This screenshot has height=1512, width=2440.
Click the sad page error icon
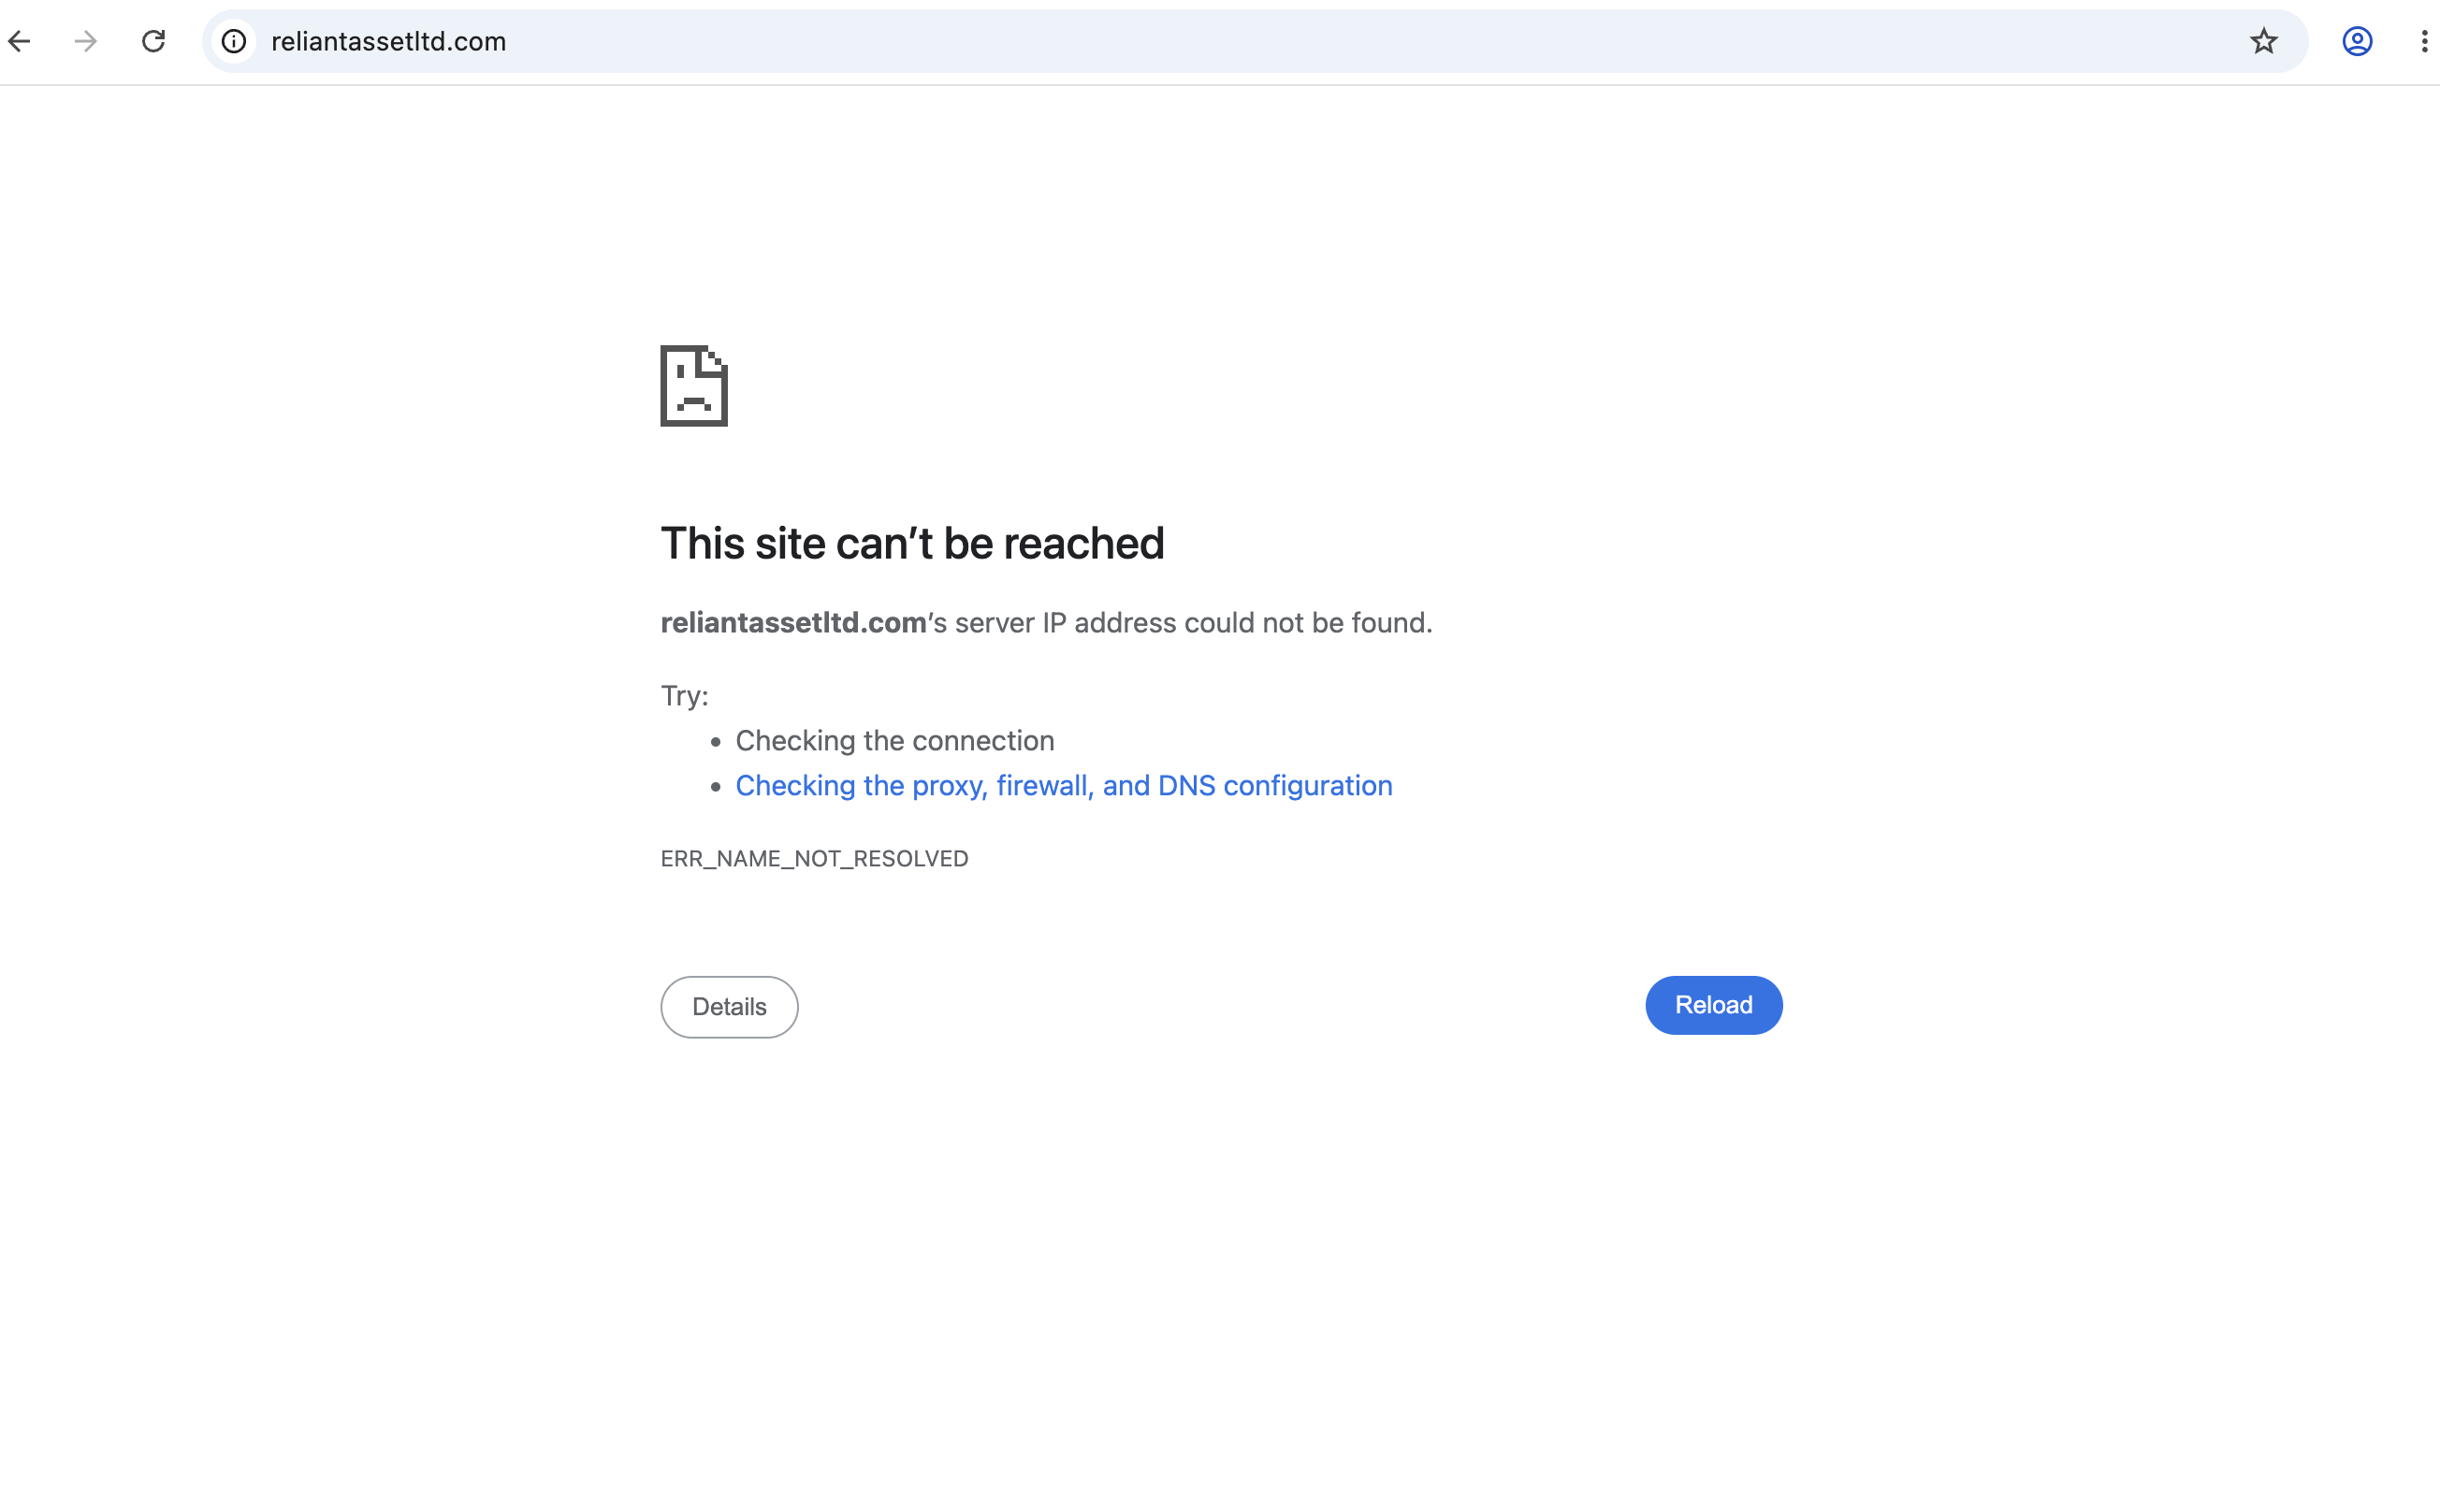coord(694,386)
